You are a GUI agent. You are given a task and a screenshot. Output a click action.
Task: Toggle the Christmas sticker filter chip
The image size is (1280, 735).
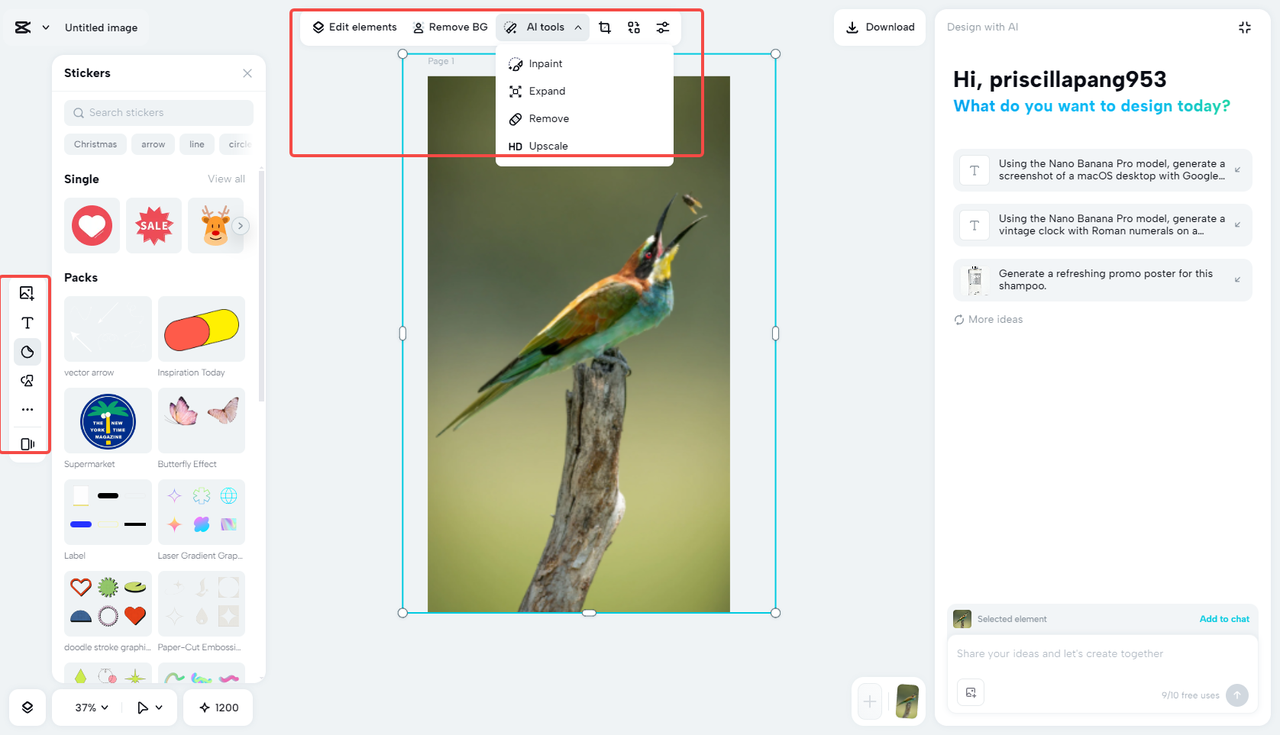pos(95,144)
